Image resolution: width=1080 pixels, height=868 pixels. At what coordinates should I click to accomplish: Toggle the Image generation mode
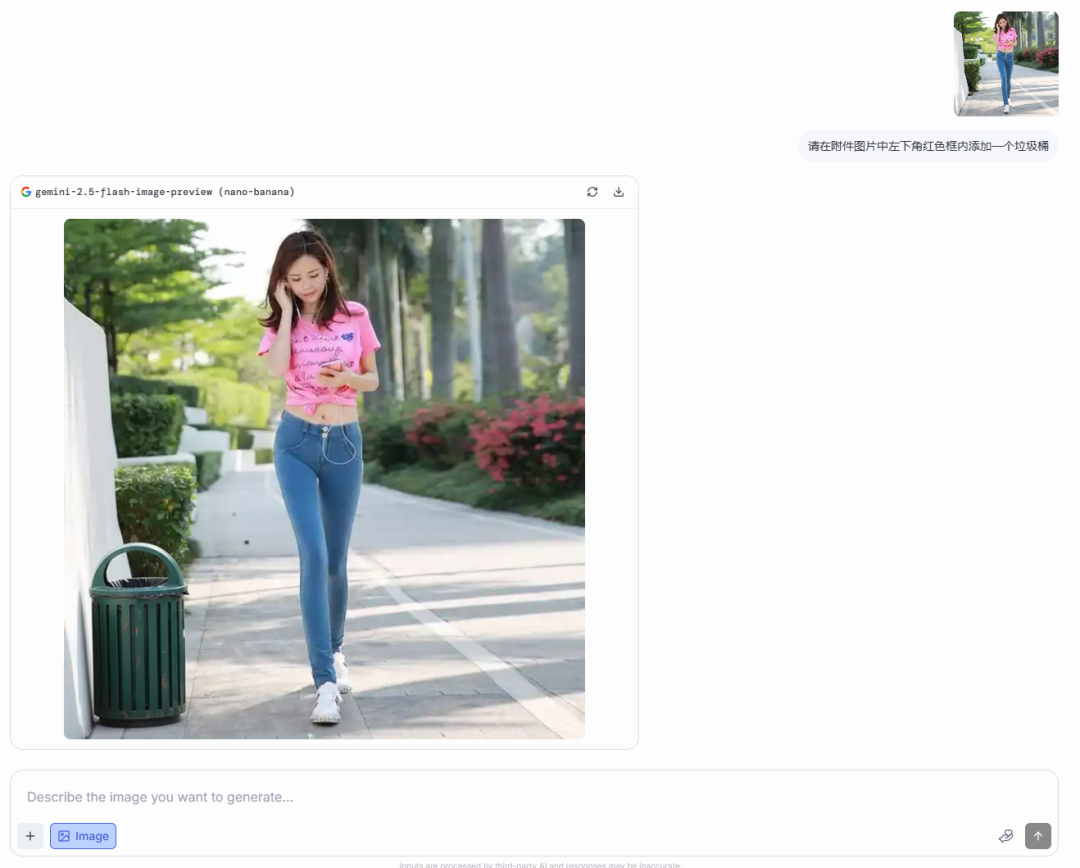click(83, 836)
